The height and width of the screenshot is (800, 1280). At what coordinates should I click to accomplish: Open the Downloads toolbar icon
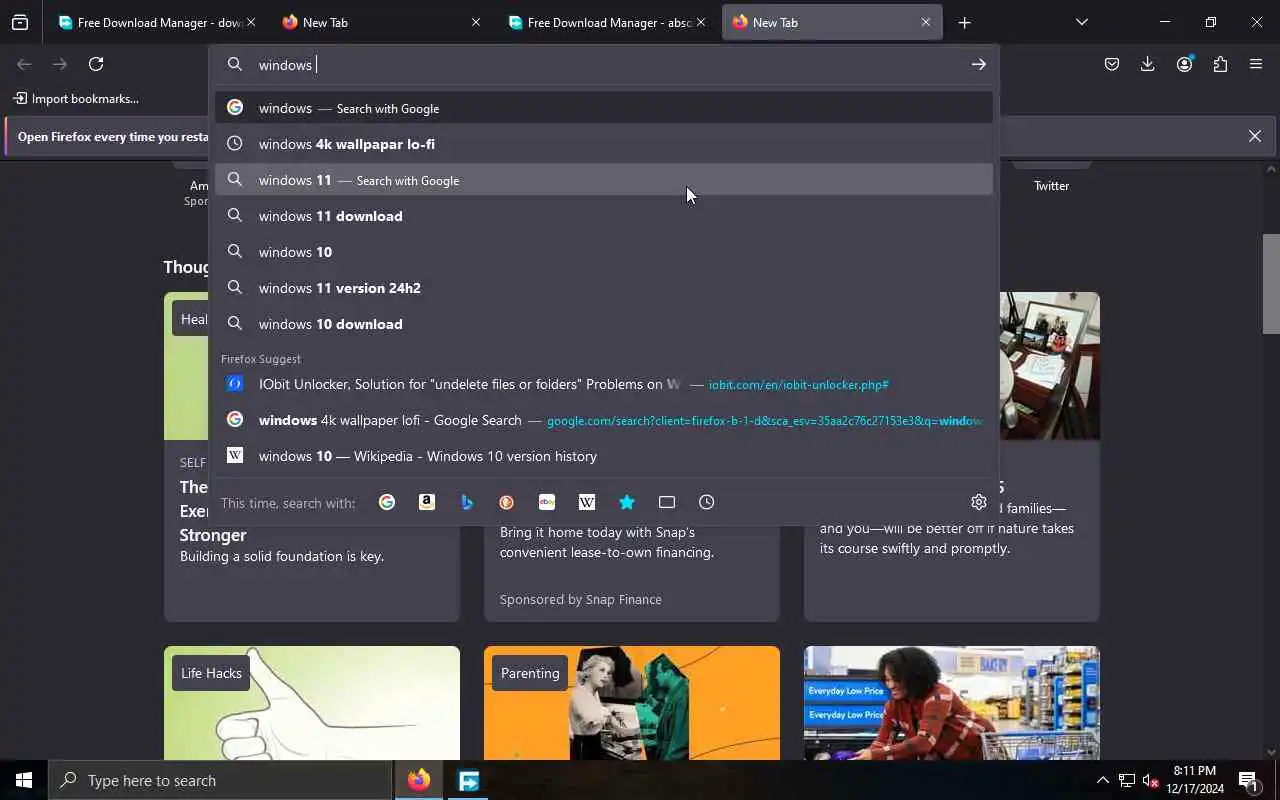[x=1148, y=64]
